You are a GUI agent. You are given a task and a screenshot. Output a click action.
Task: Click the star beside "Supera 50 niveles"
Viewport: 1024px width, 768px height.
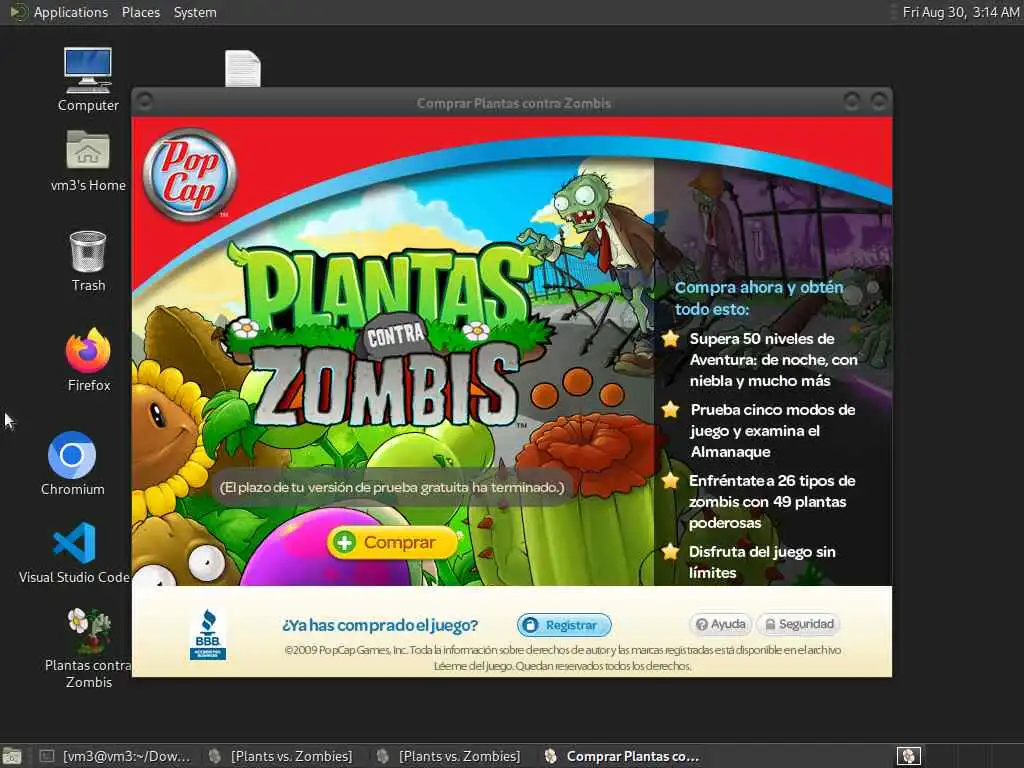coord(671,338)
